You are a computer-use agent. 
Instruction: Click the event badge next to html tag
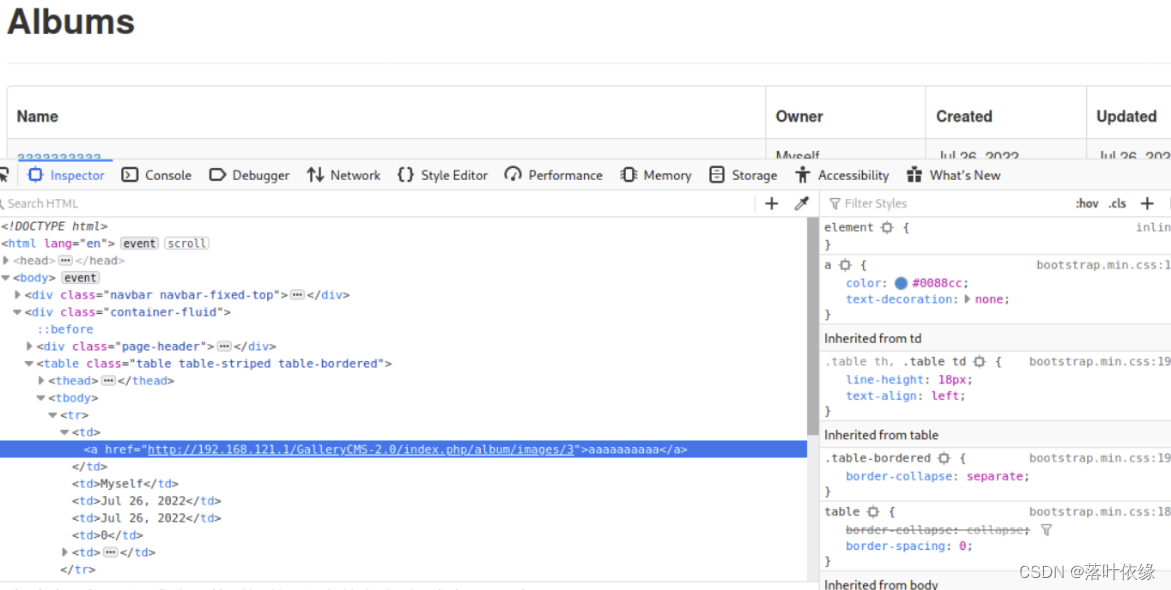(x=140, y=243)
